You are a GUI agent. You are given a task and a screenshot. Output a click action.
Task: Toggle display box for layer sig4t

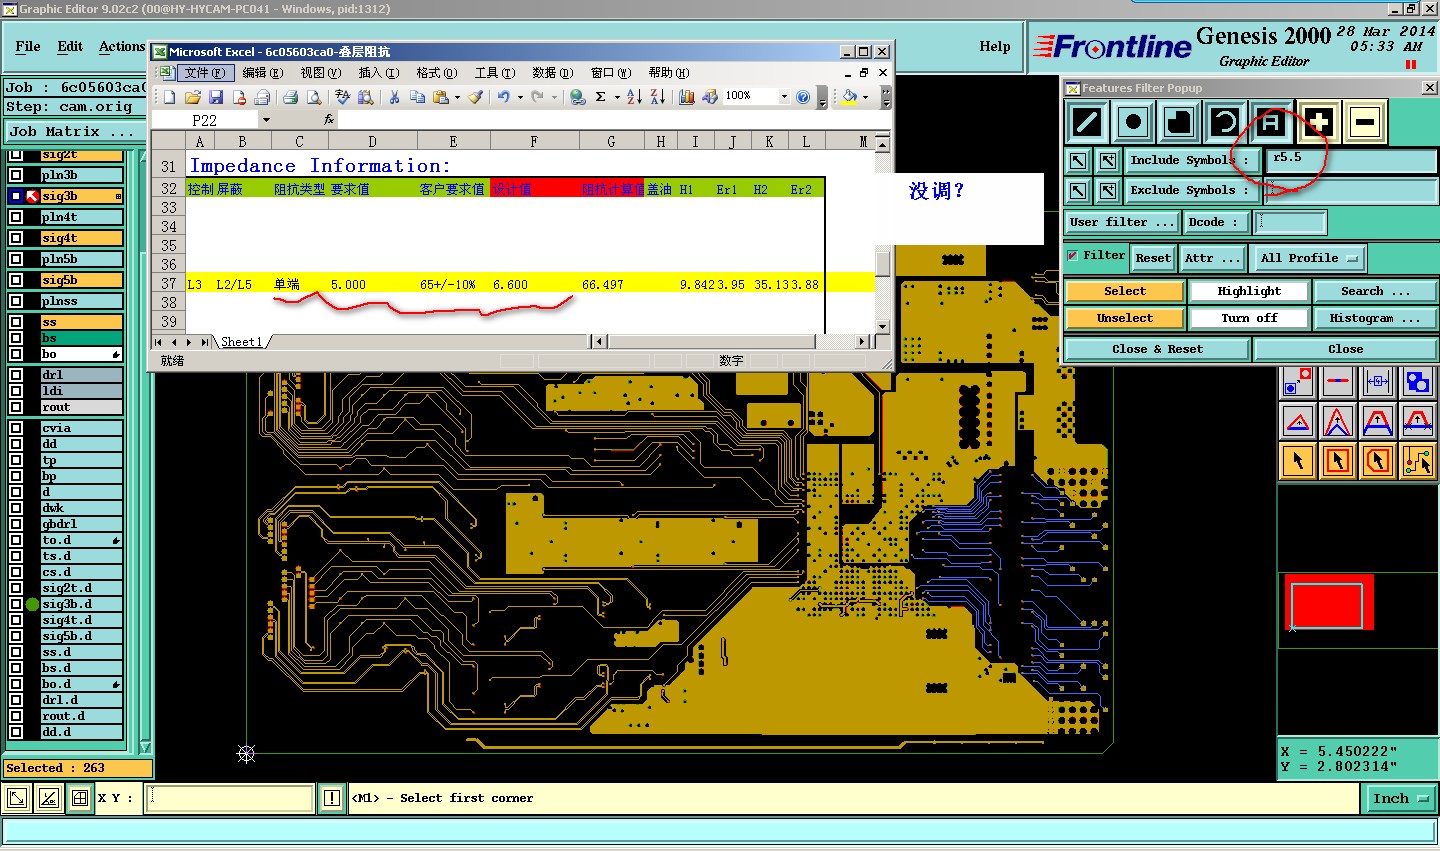pos(16,238)
